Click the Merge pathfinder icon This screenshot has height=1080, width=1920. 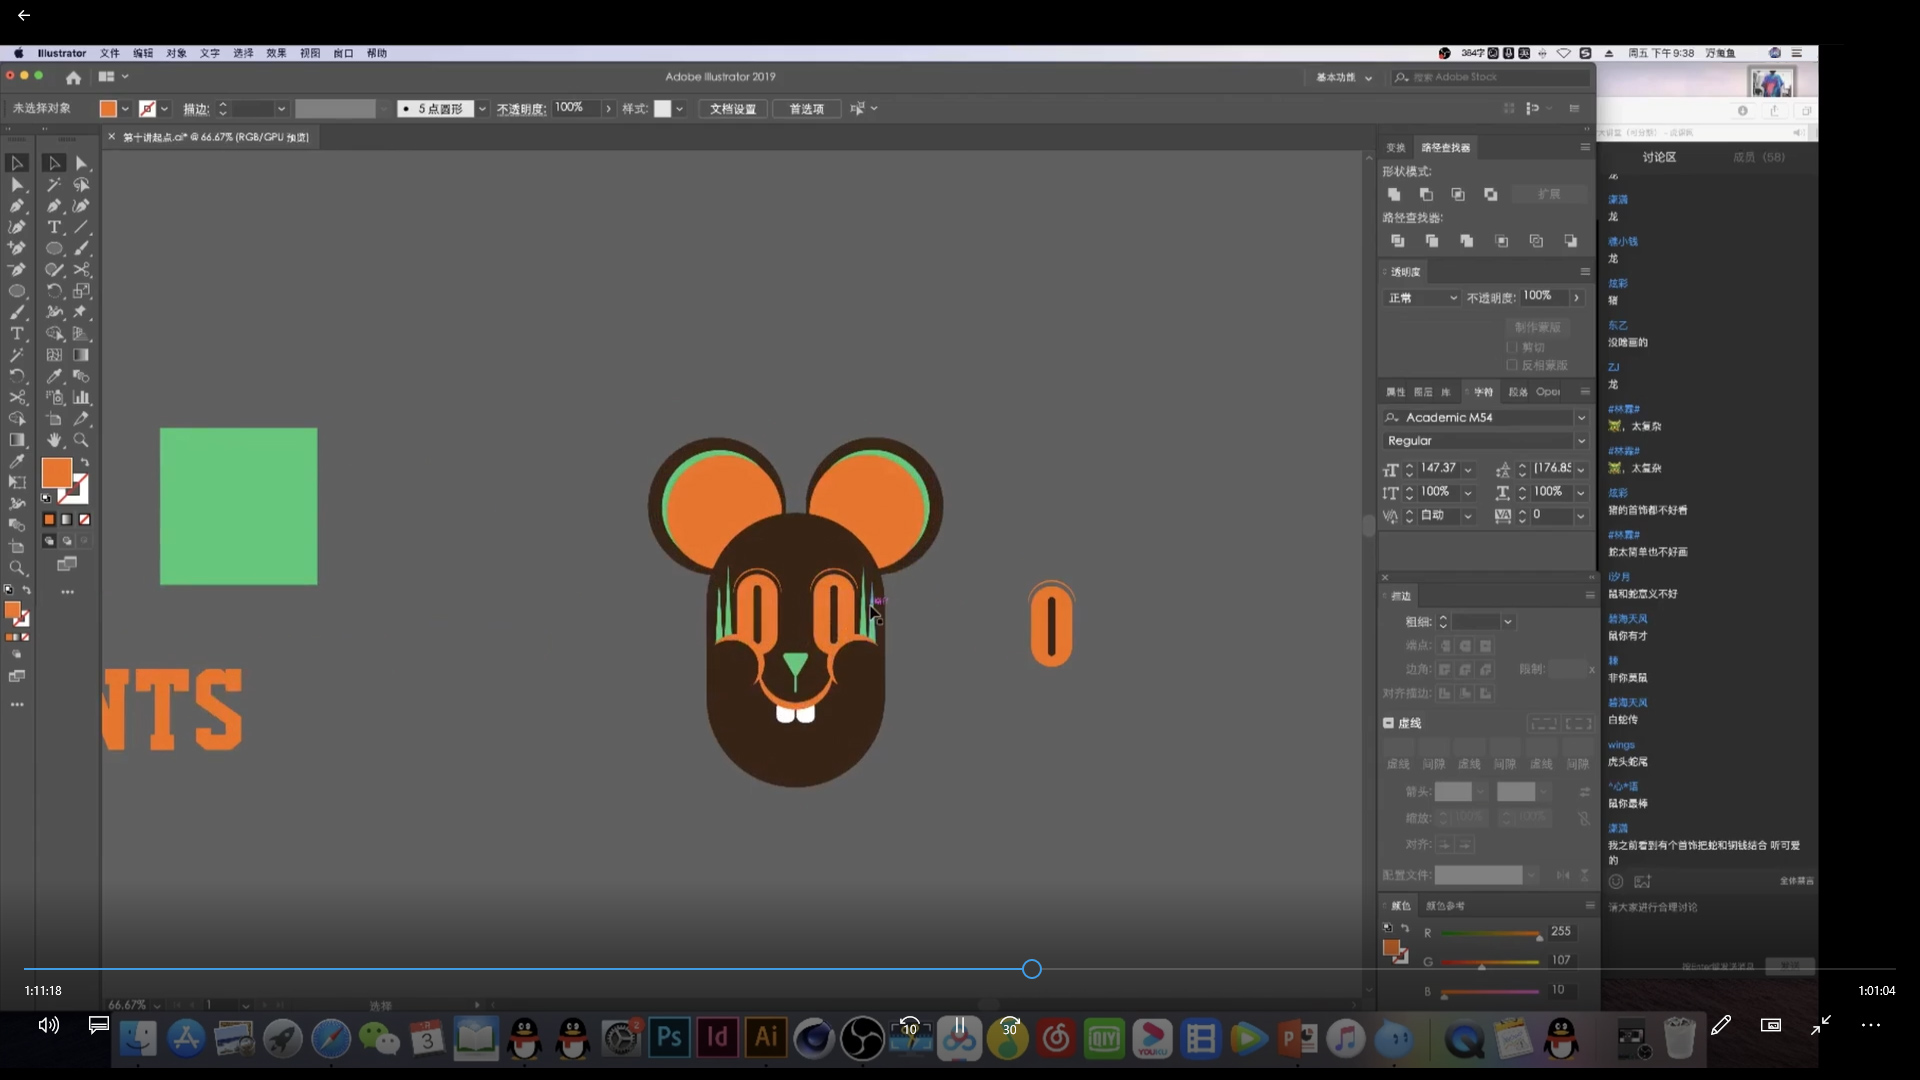pyautogui.click(x=1466, y=241)
